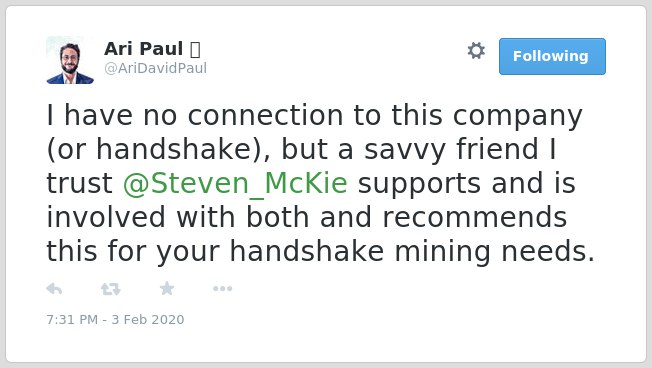Click 'supports and is' after the mention
The width and height of the screenshot is (652, 368).
[x=467, y=183]
